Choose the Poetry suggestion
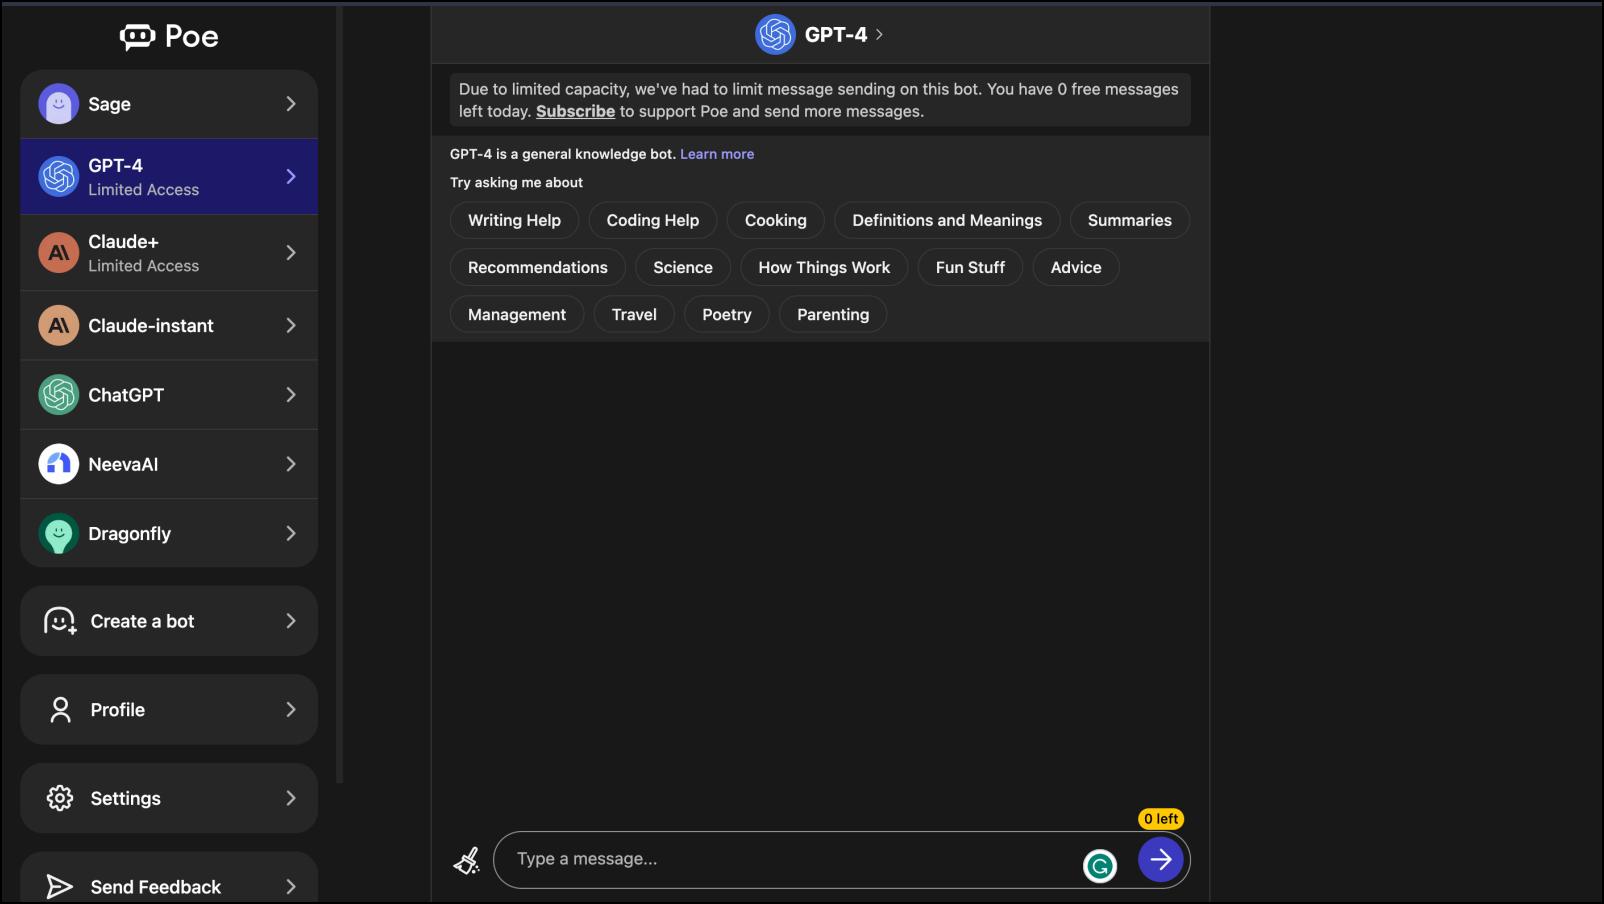The height and width of the screenshot is (904, 1604). pyautogui.click(x=727, y=314)
